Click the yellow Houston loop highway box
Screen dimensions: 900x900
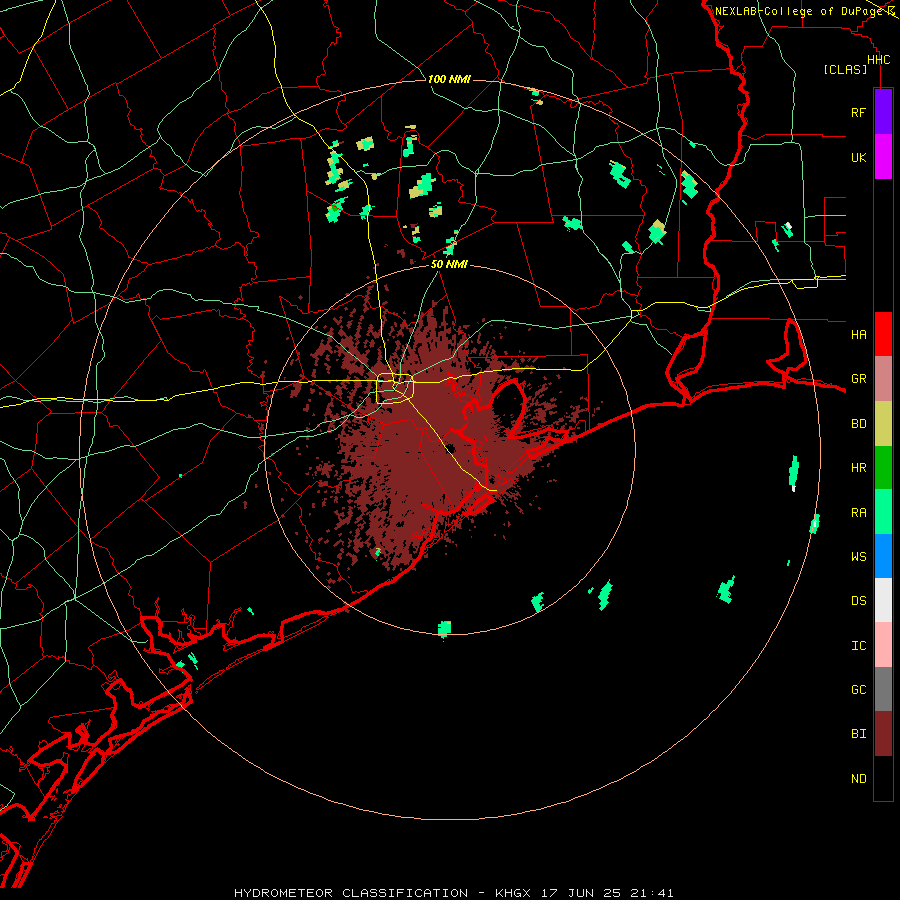(x=395, y=389)
